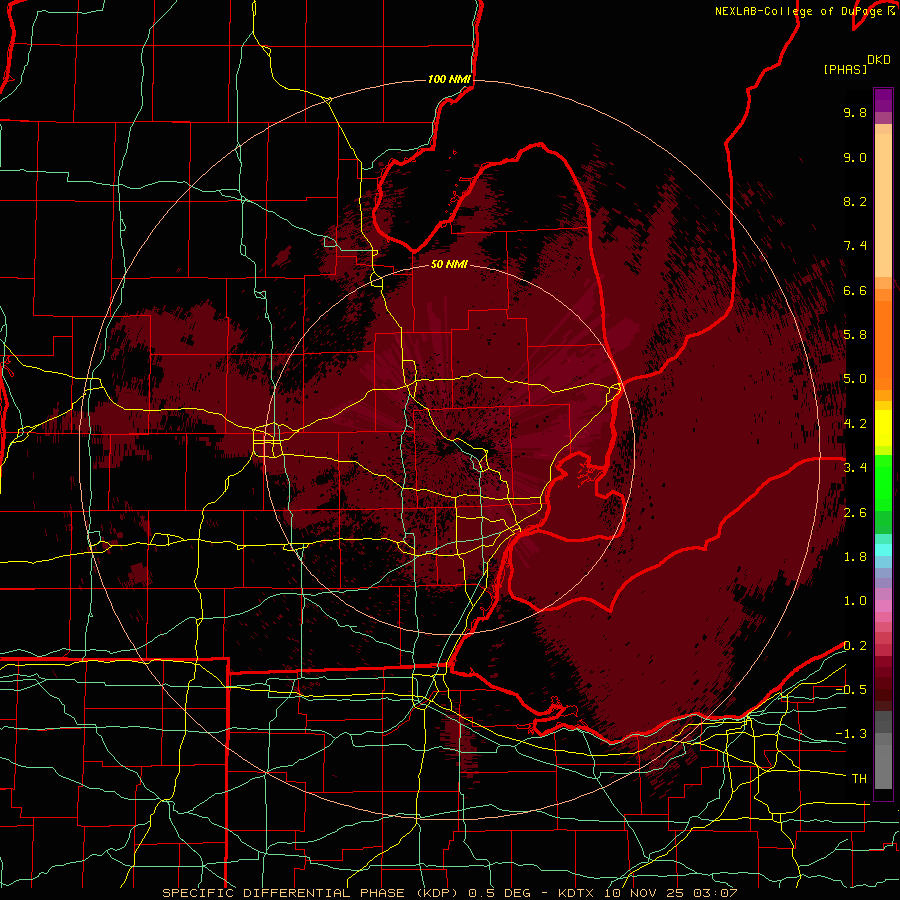900x900 pixels.
Task: Click the 03:07 timestamp in caption
Action: pyautogui.click(x=715, y=893)
